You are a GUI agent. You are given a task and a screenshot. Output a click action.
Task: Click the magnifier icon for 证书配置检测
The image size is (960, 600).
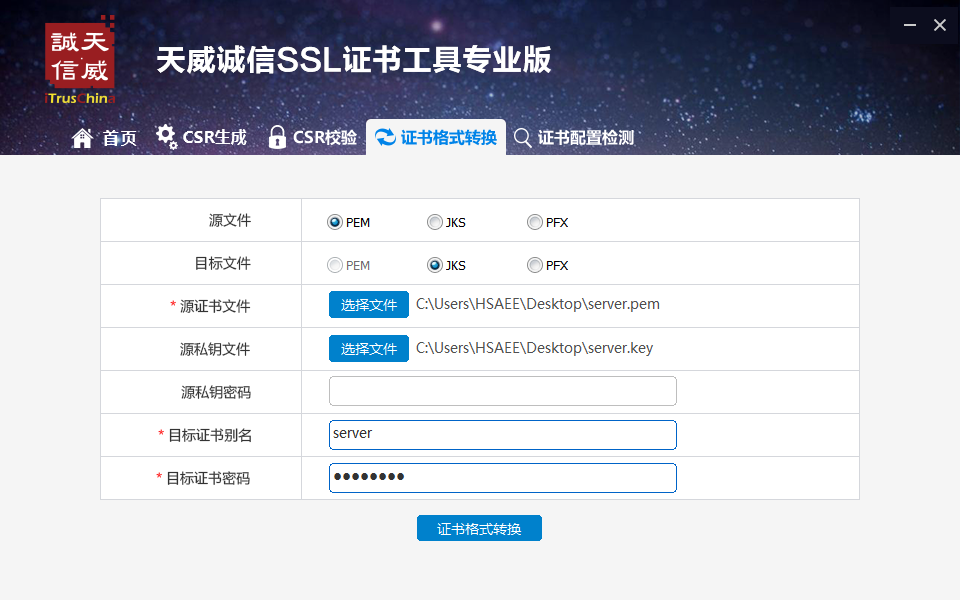click(x=522, y=138)
